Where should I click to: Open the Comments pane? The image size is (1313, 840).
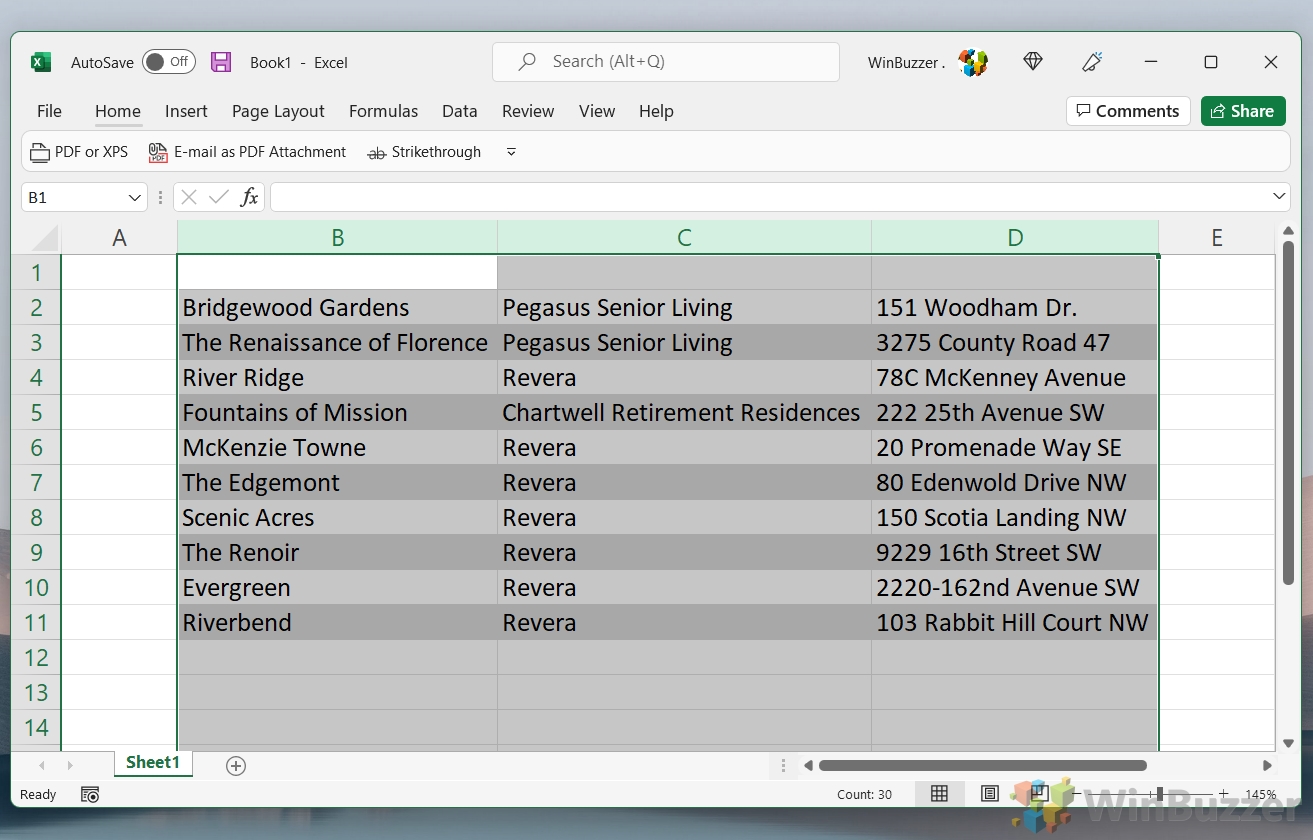tap(1128, 111)
